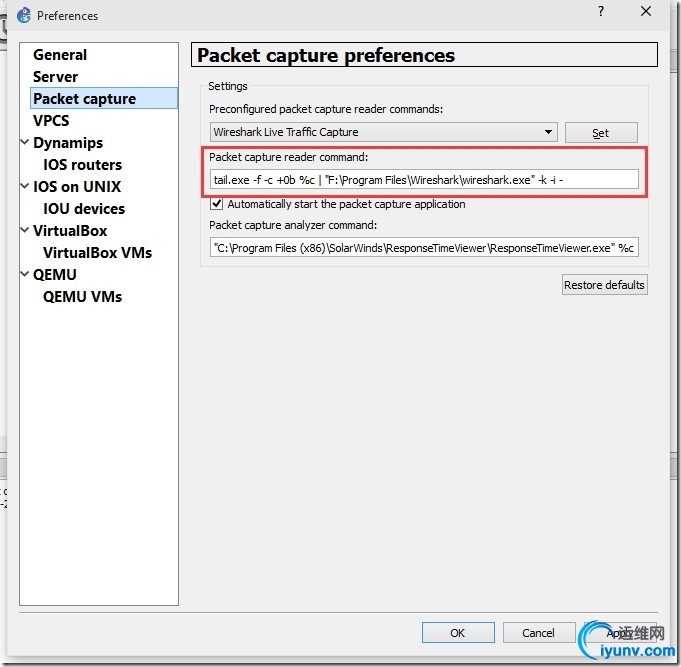Collapse the Dynamips tree section
The width and height of the screenshot is (681, 667).
pos(25,142)
